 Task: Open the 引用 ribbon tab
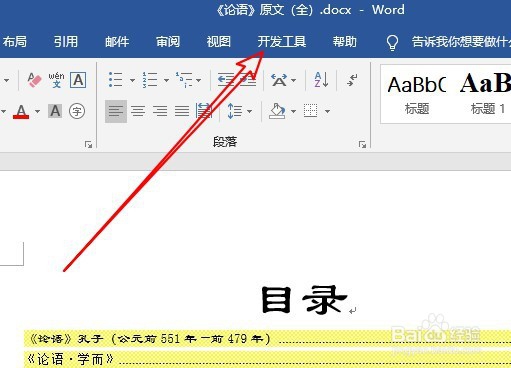coord(66,42)
